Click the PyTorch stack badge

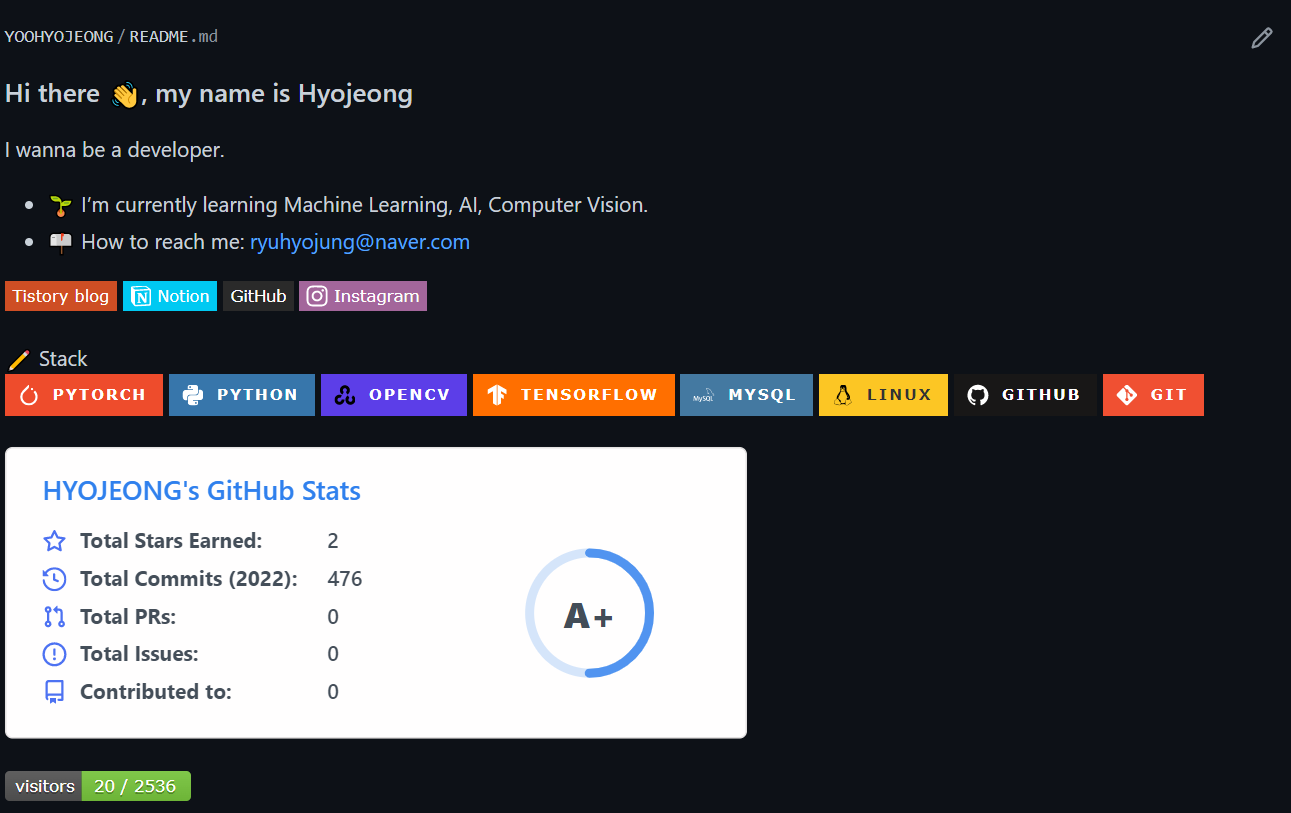coord(84,395)
